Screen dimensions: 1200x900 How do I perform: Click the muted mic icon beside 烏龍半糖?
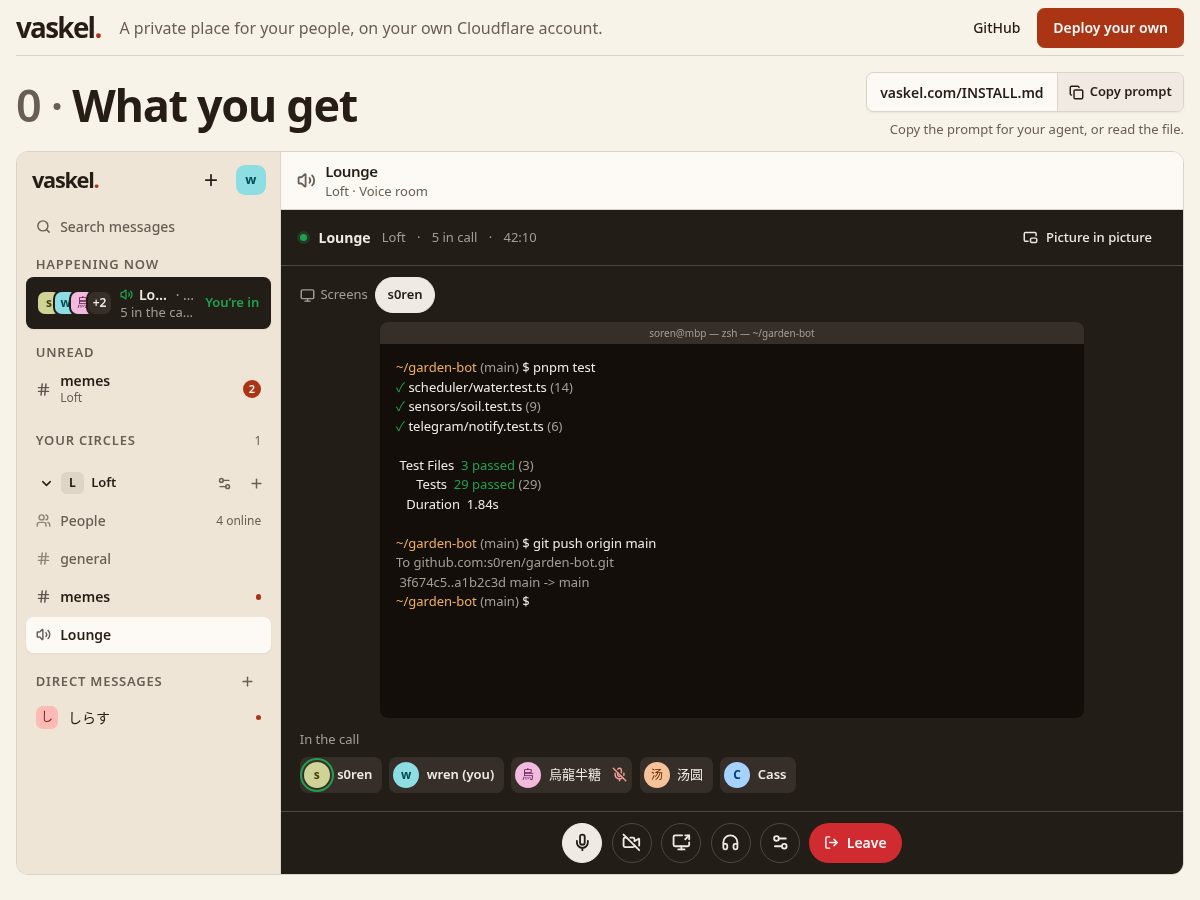point(619,774)
